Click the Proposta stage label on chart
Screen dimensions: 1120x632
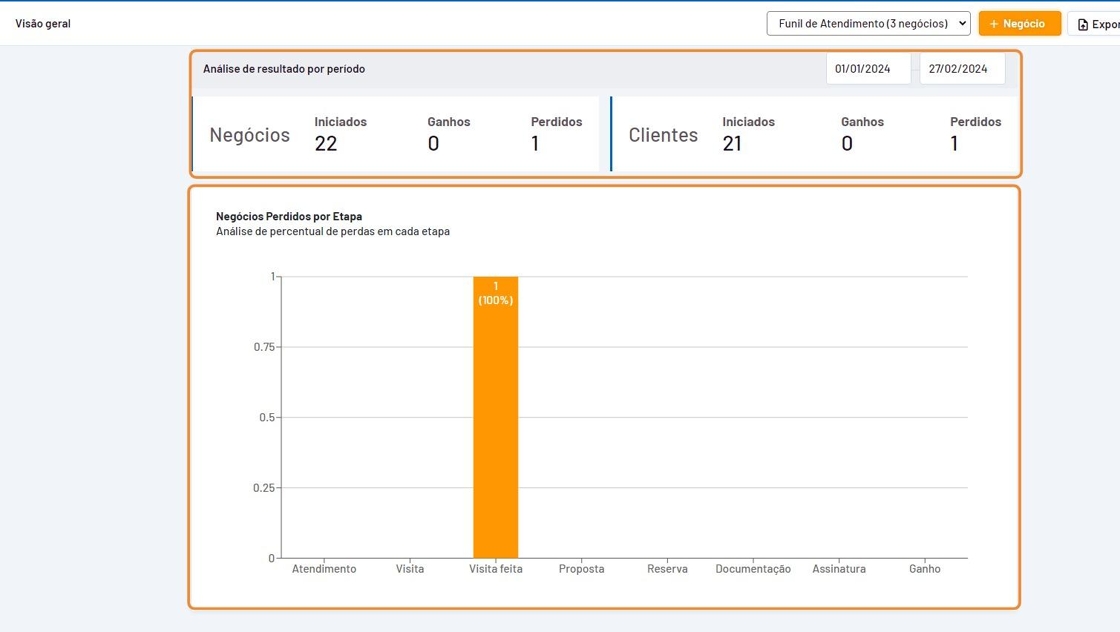point(582,569)
